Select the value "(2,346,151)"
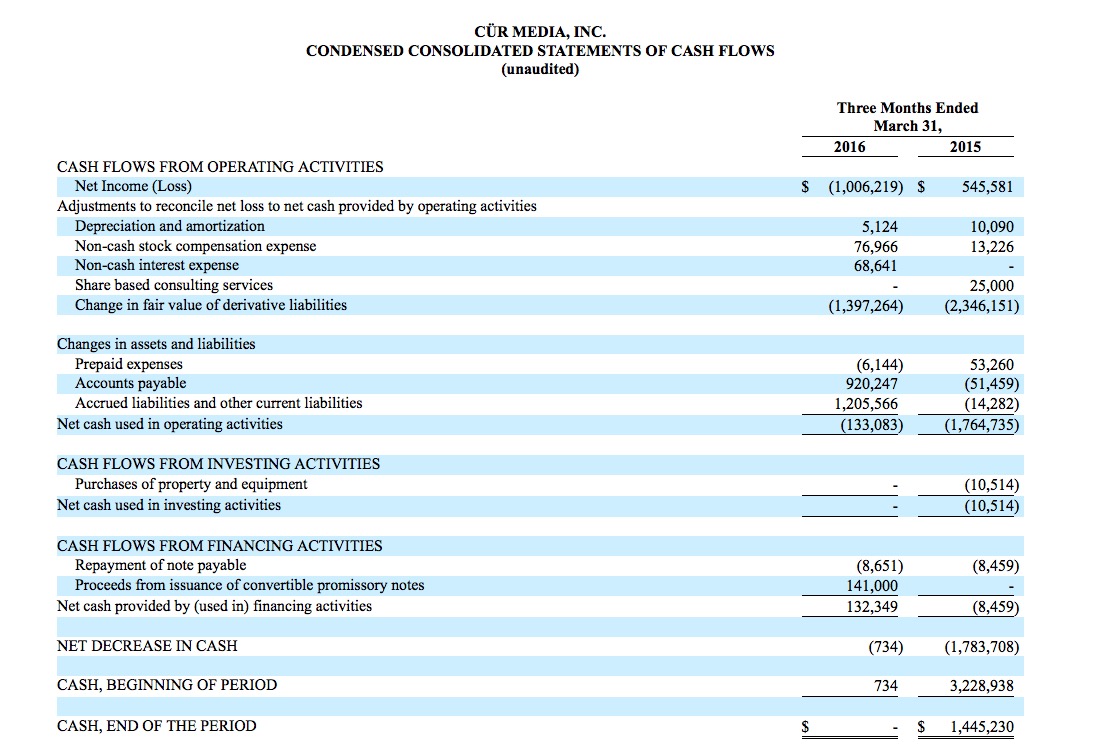 tap(982, 306)
